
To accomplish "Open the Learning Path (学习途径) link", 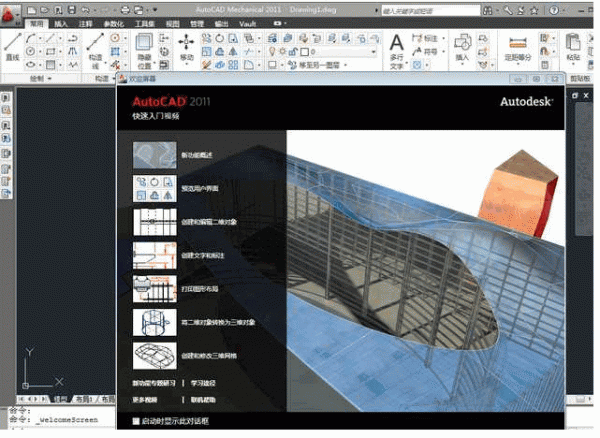I will (203, 383).
